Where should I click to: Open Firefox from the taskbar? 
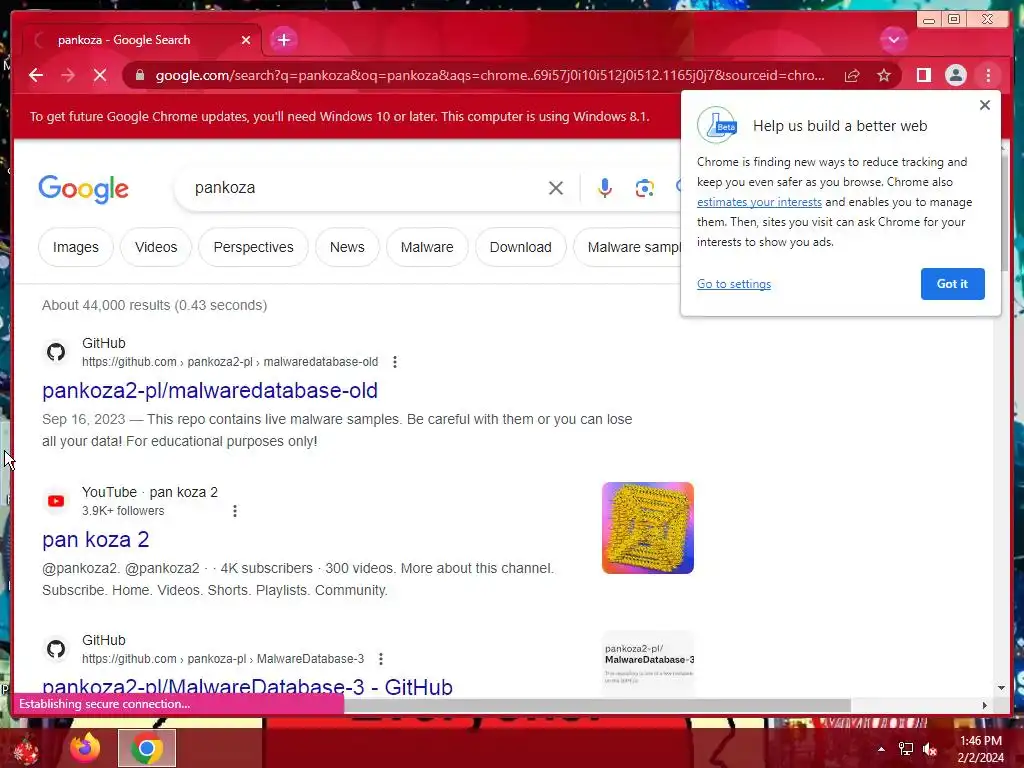click(86, 748)
